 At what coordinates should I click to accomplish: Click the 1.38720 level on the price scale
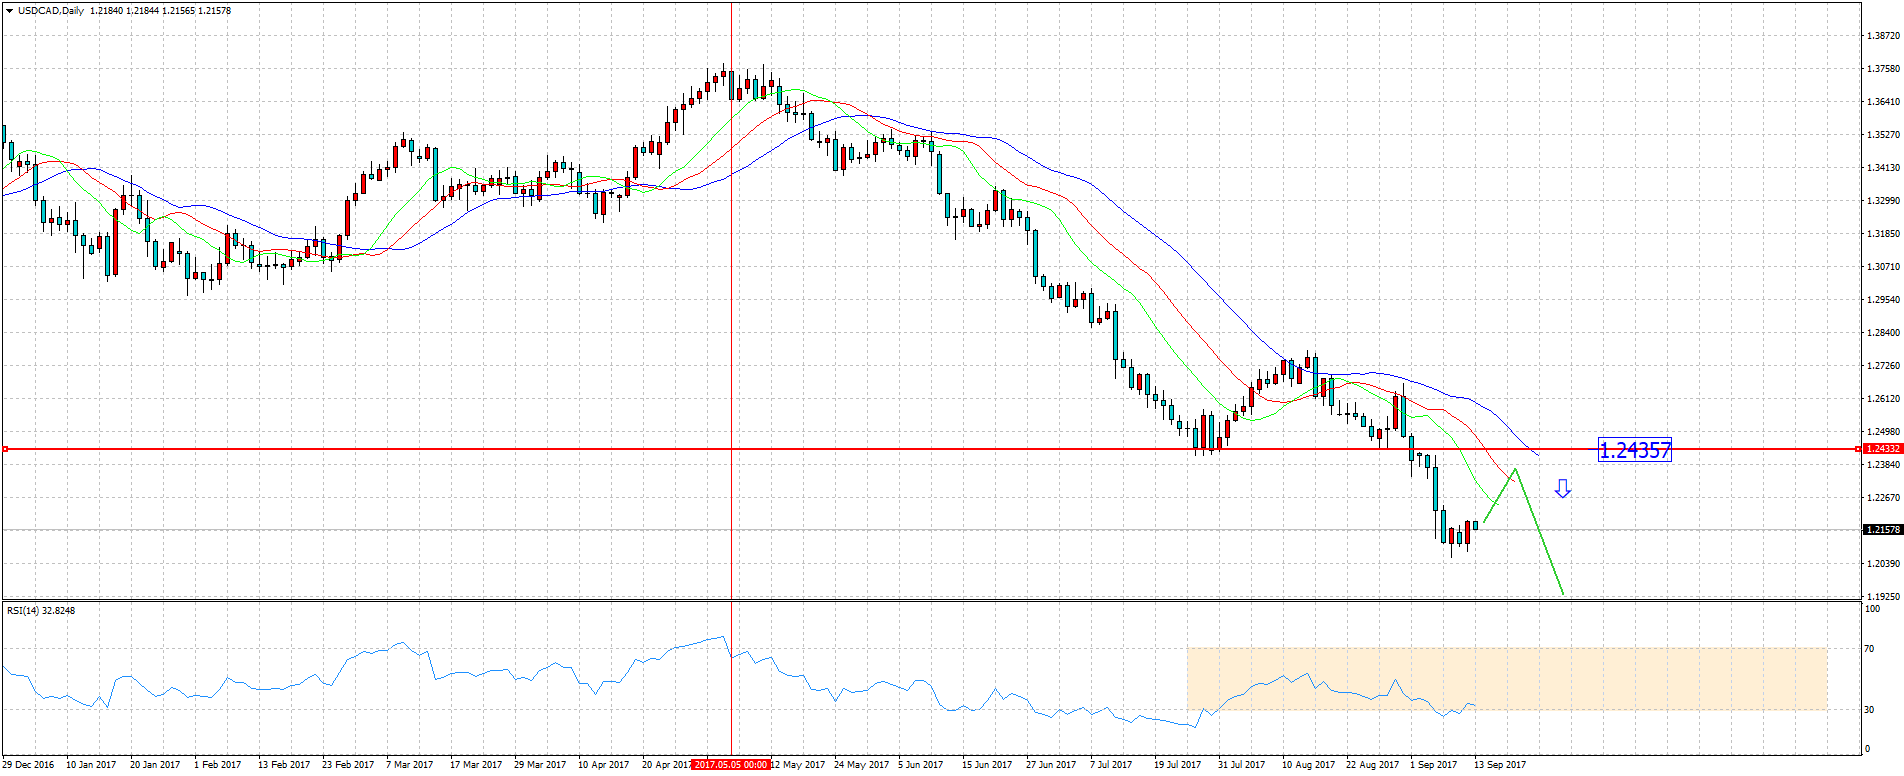pos(1883,36)
